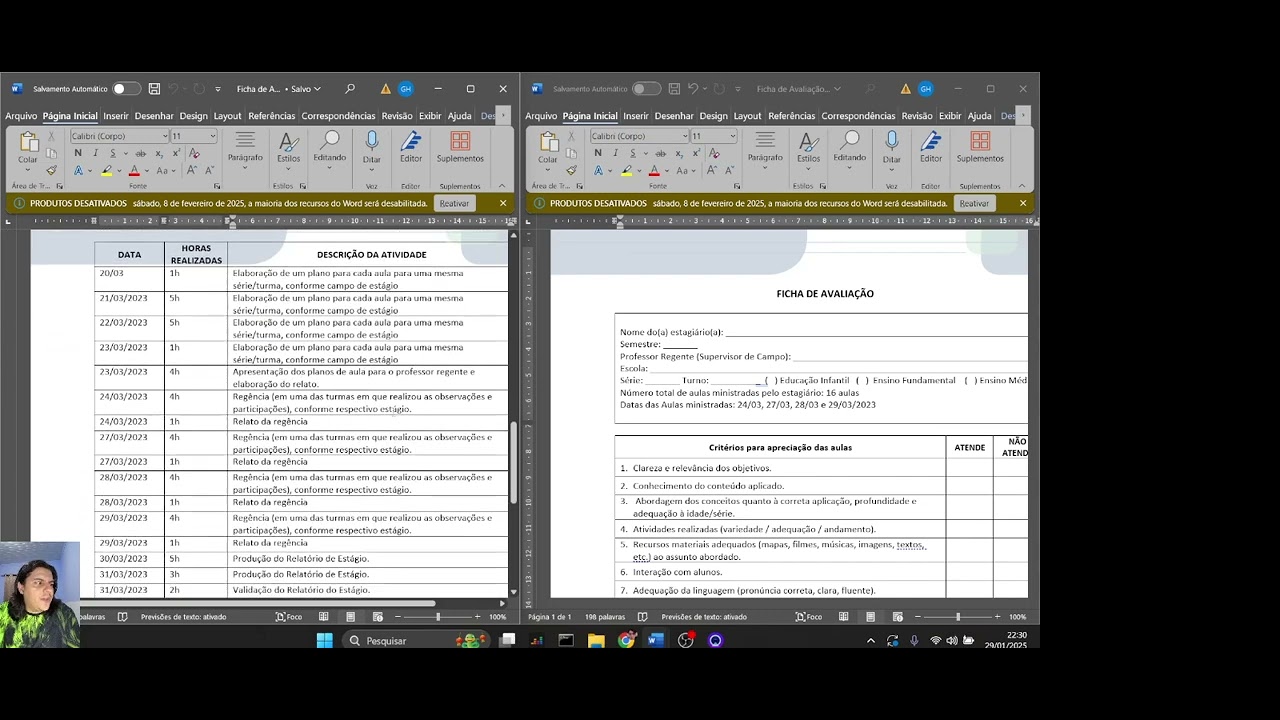Click the Copy icon in right window ribbon
Screen dimensions: 1280x720
click(x=571, y=153)
